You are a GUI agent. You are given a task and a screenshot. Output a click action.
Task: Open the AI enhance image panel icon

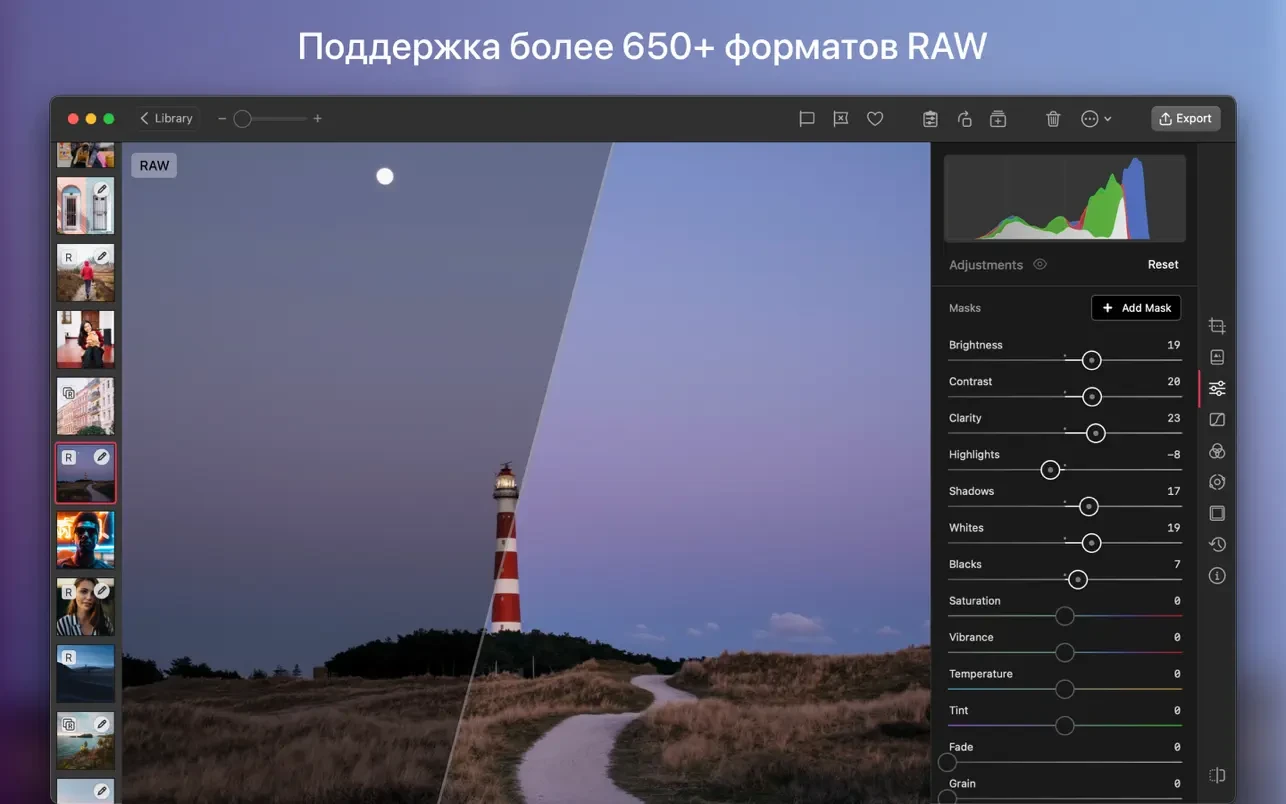click(x=1217, y=357)
